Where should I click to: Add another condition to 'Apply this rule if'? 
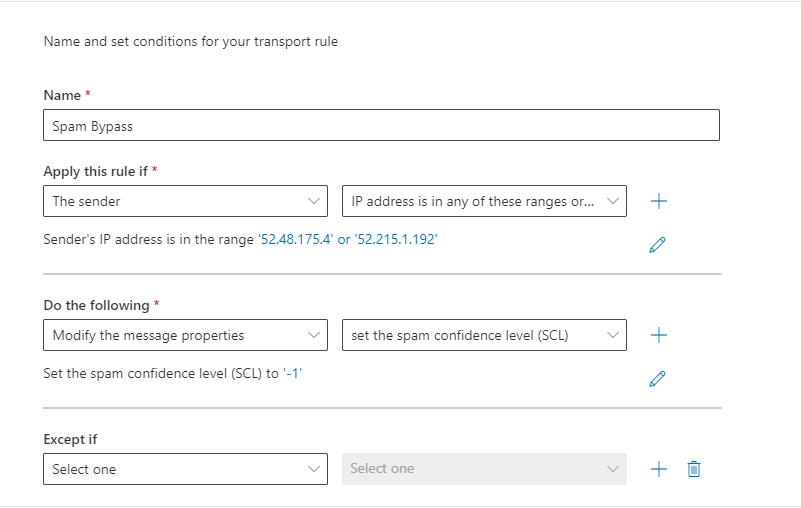click(x=658, y=201)
